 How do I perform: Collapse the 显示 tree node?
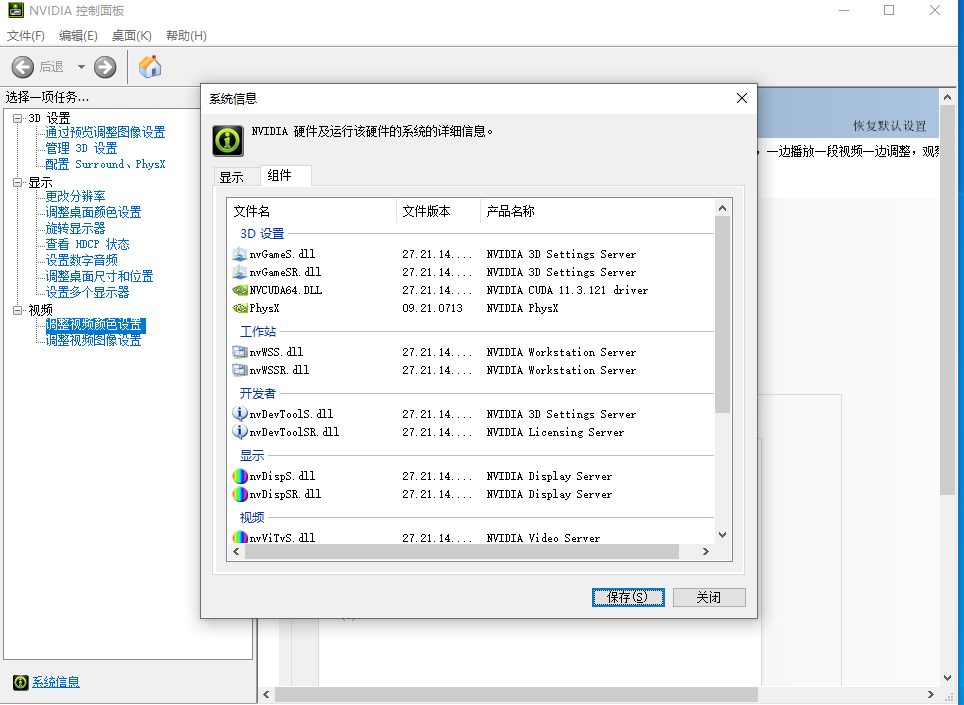coord(18,182)
